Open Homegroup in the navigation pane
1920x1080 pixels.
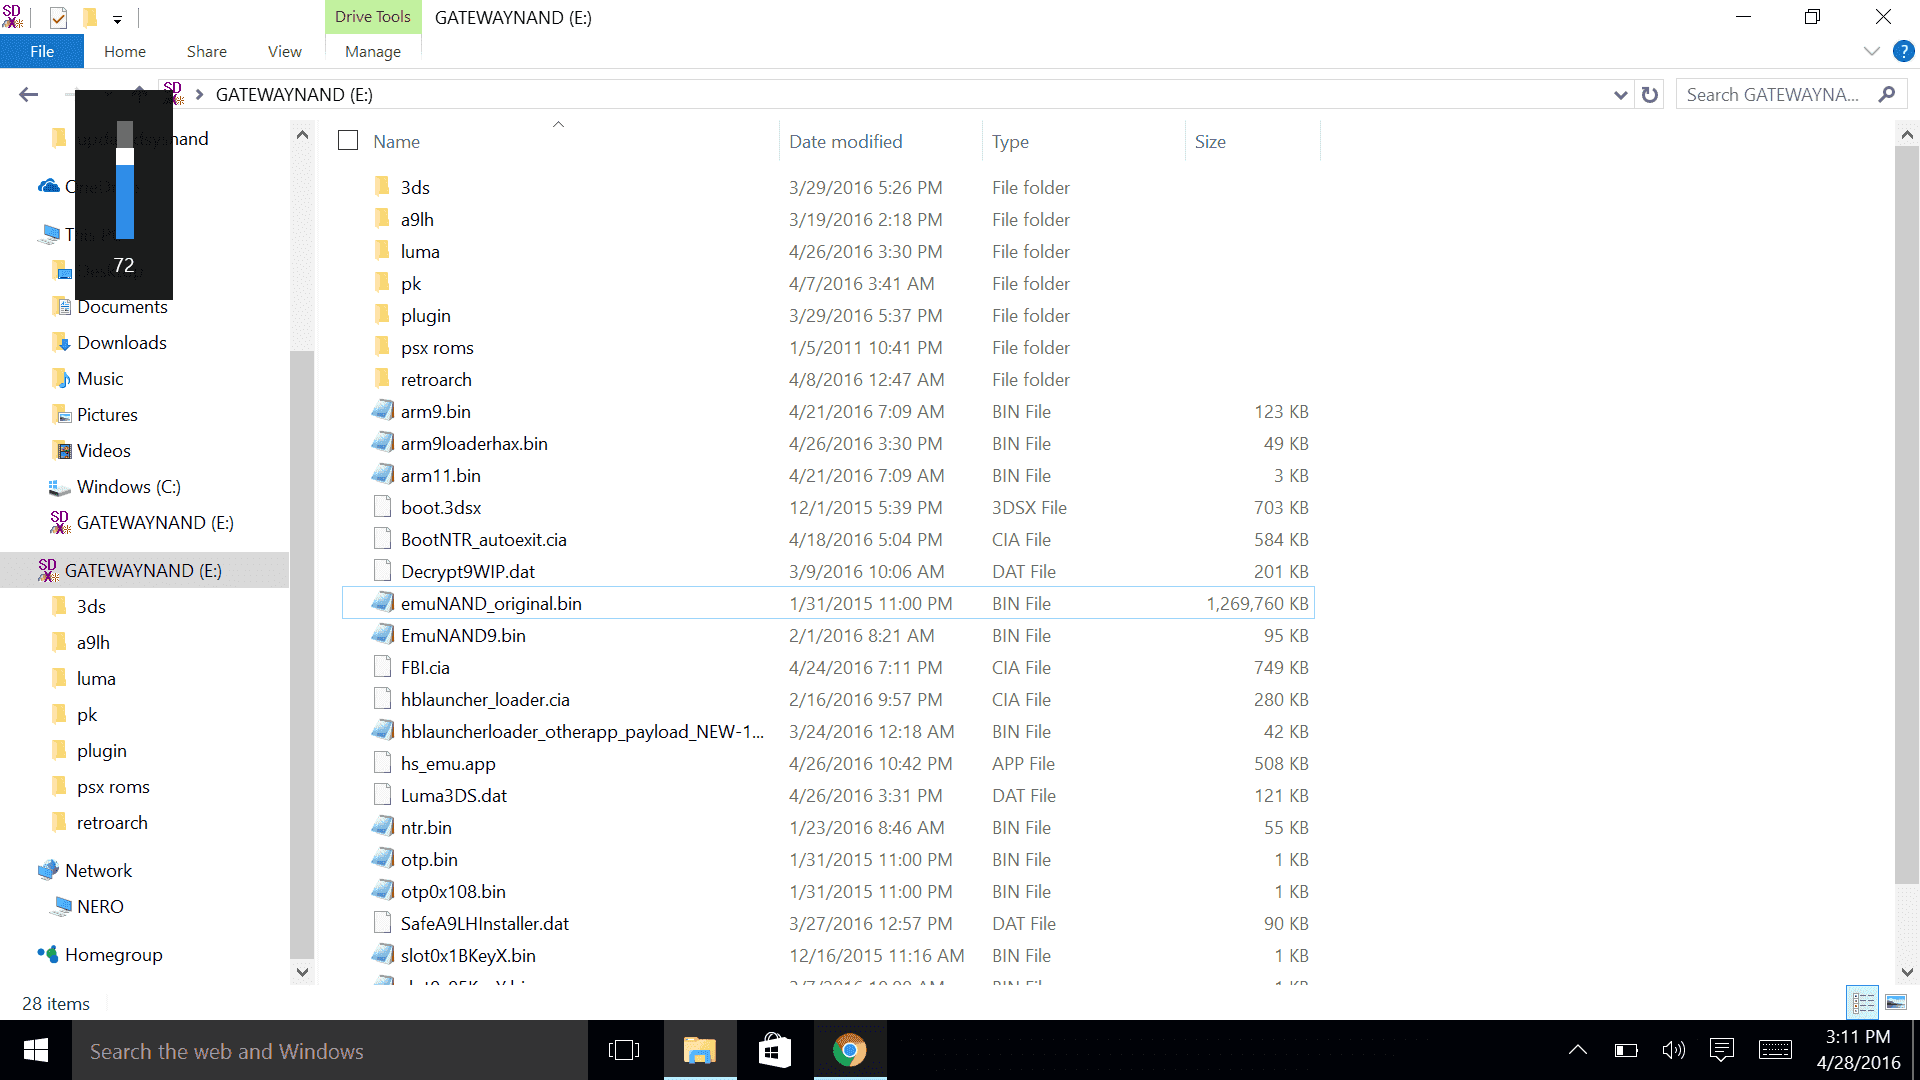point(114,955)
